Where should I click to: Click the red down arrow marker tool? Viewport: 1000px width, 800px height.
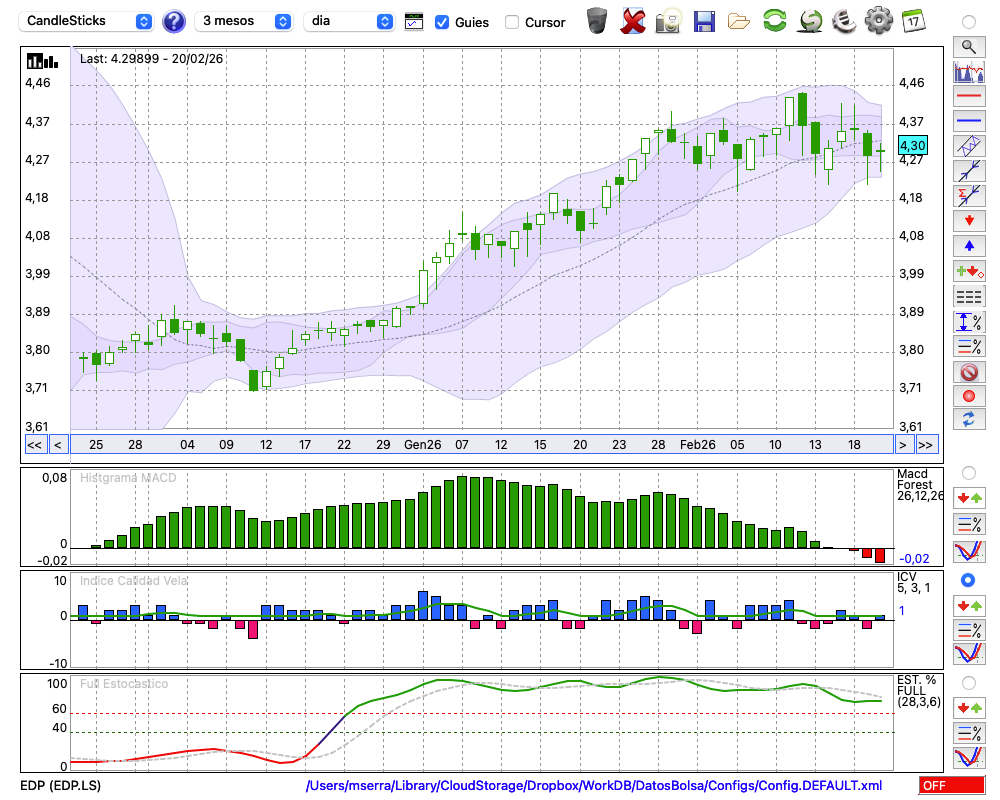pos(969,221)
